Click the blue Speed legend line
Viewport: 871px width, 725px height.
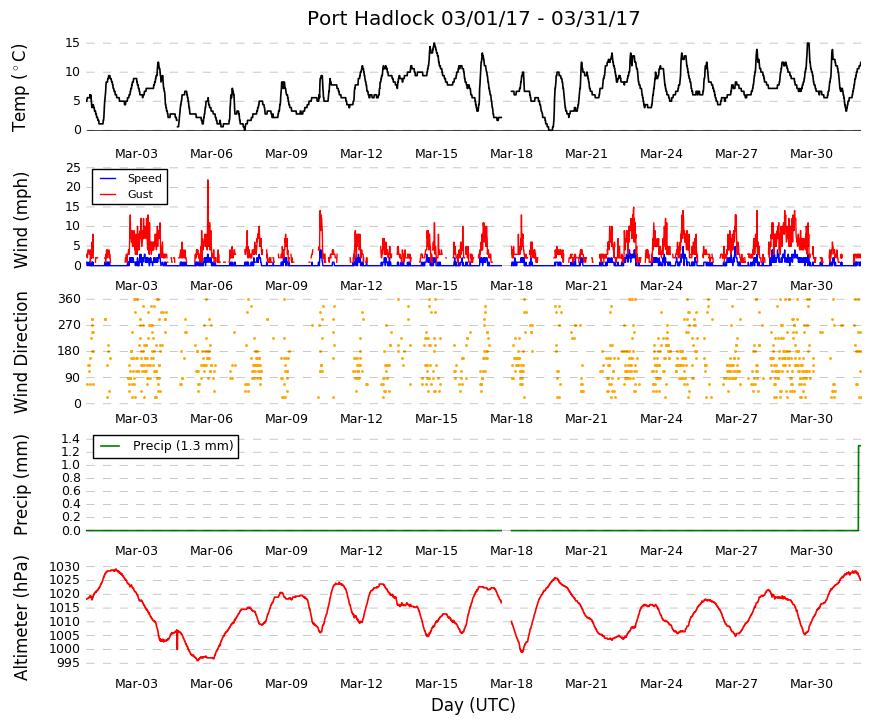(108, 178)
